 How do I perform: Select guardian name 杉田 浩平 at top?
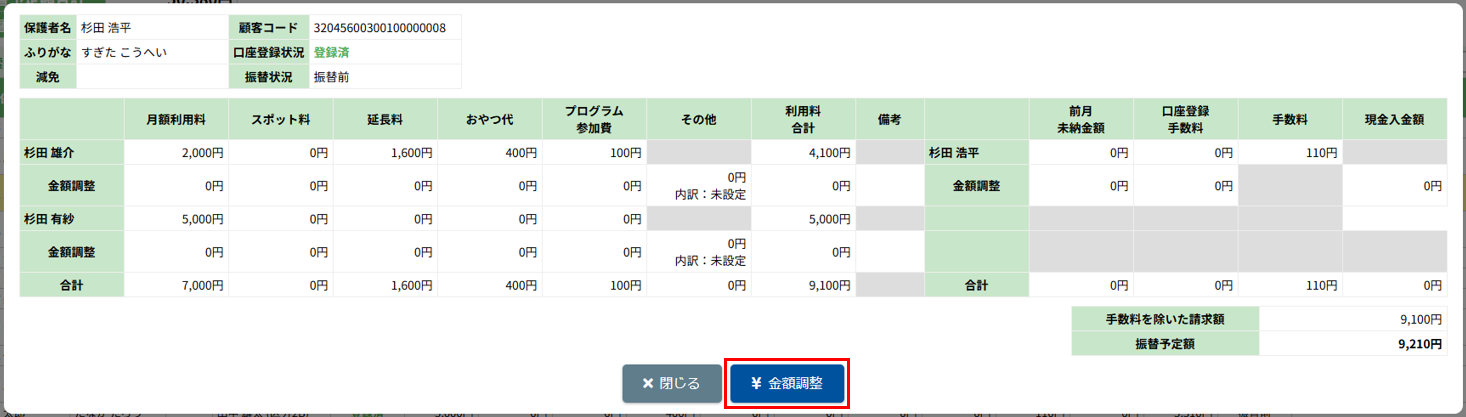pyautogui.click(x=107, y=27)
